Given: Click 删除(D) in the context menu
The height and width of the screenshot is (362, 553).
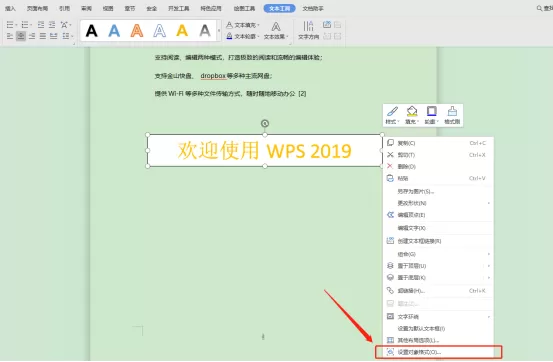Looking at the screenshot, I should (437, 166).
